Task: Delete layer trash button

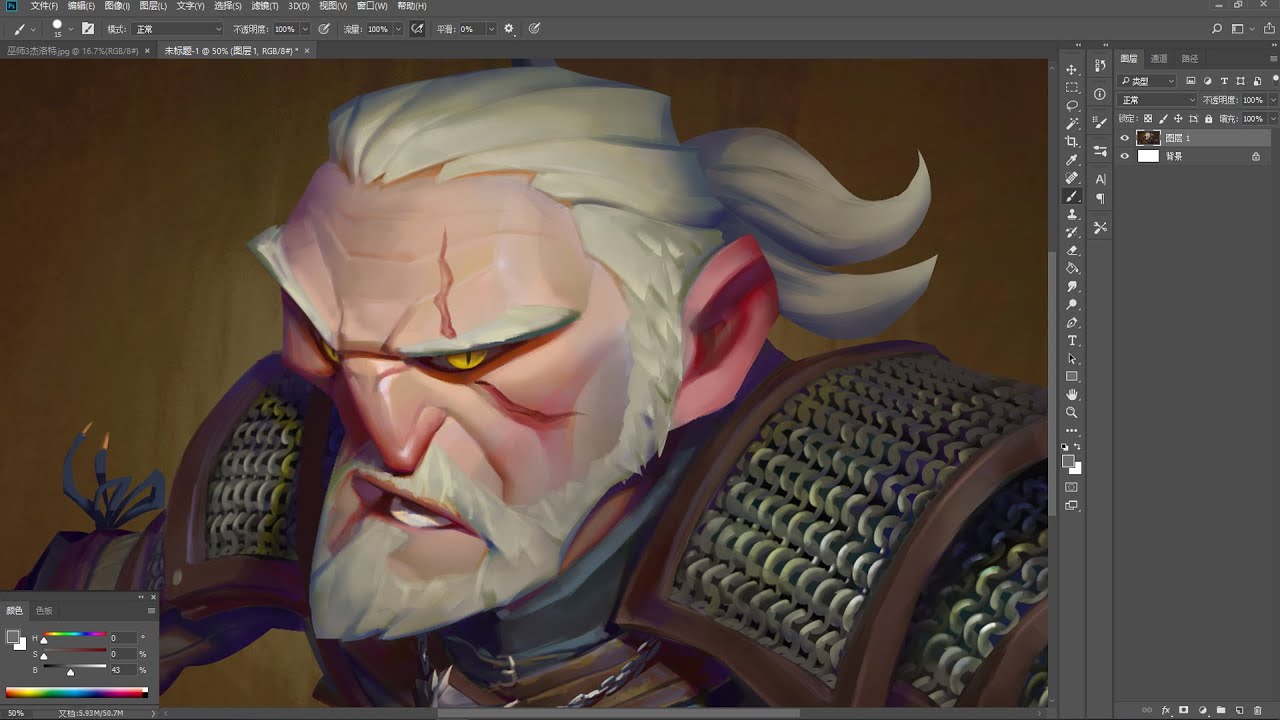Action: pyautogui.click(x=1257, y=710)
